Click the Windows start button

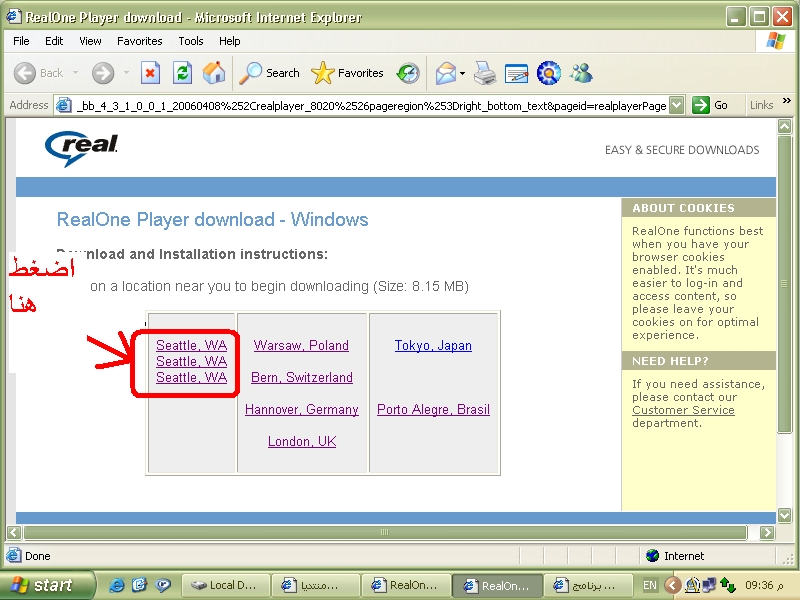(x=46, y=585)
